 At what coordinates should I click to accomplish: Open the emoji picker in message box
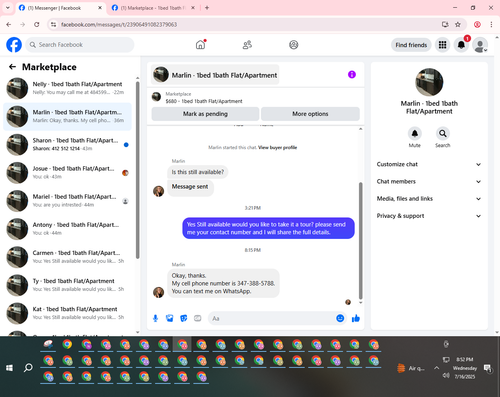(340, 318)
